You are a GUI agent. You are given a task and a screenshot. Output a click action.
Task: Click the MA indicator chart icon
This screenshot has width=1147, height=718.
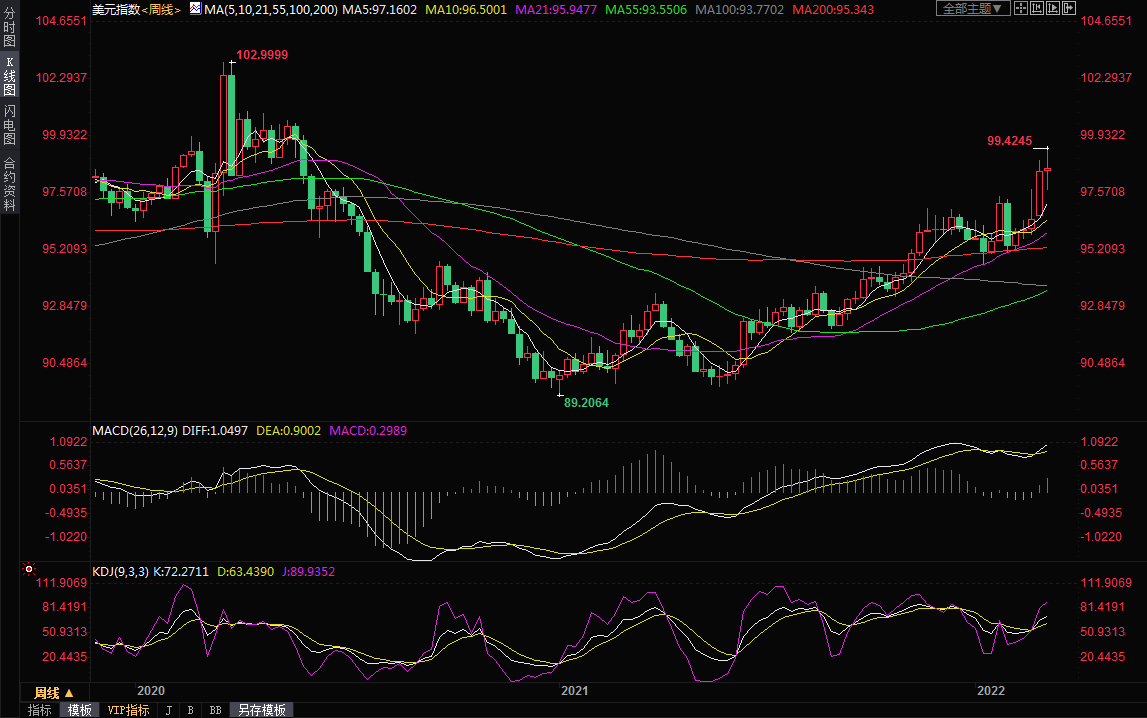pyautogui.click(x=196, y=9)
